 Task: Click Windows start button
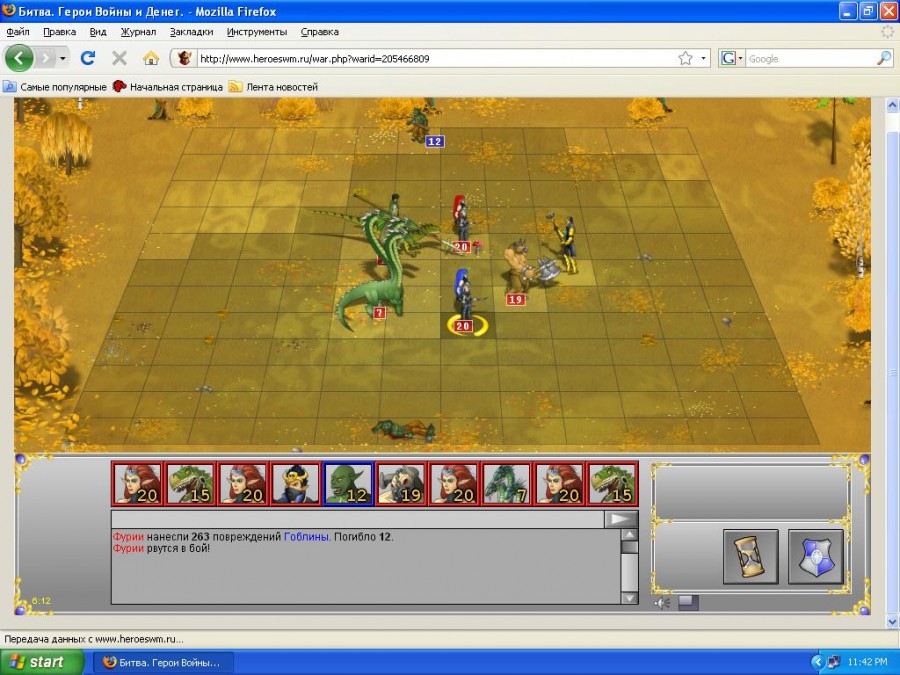tap(41, 662)
